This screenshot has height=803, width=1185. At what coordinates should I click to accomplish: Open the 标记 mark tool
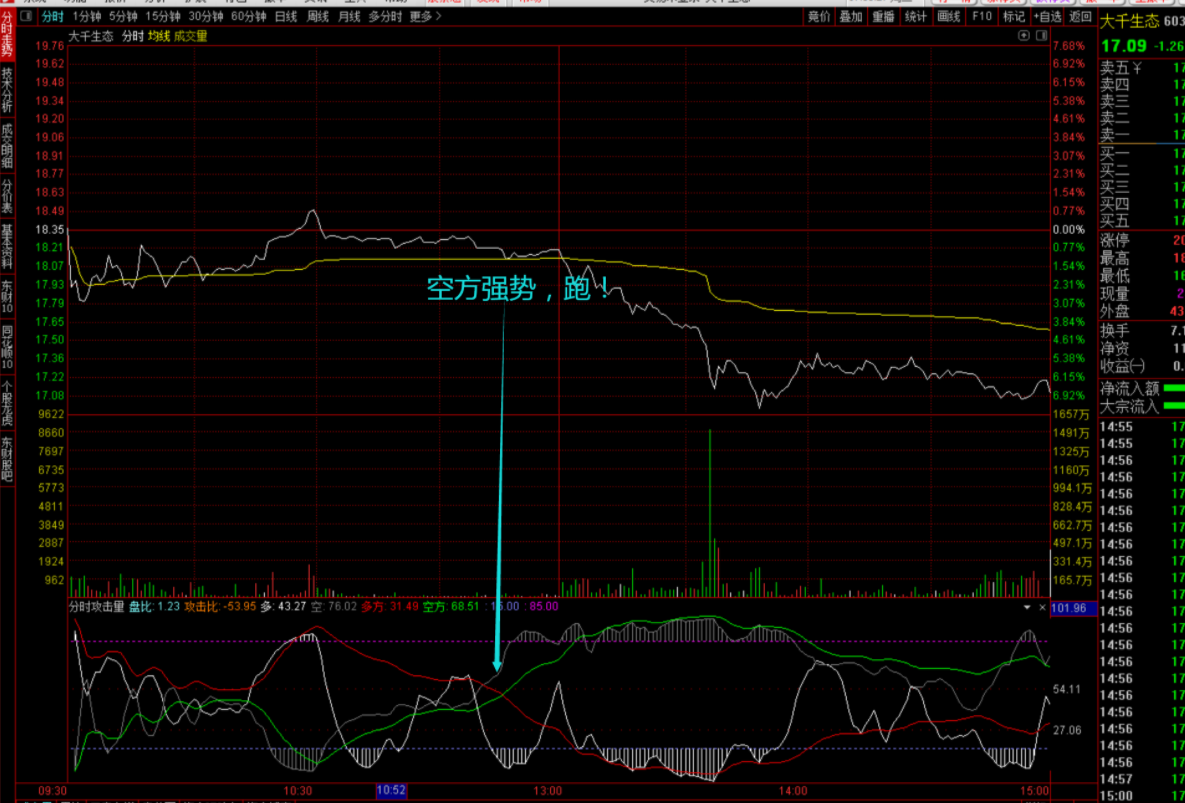[x=1013, y=16]
